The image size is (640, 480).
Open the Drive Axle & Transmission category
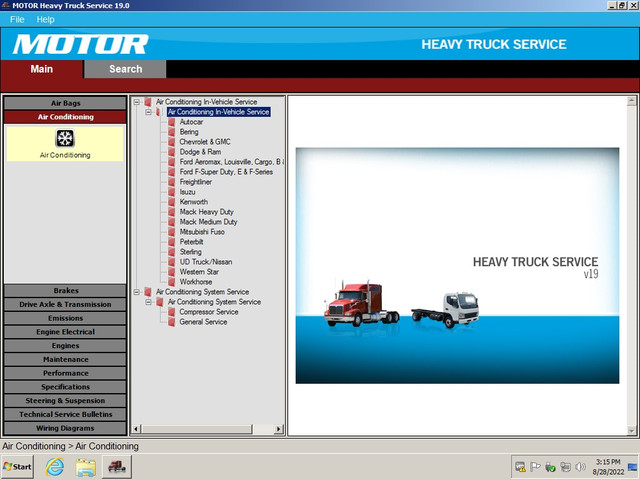65,304
